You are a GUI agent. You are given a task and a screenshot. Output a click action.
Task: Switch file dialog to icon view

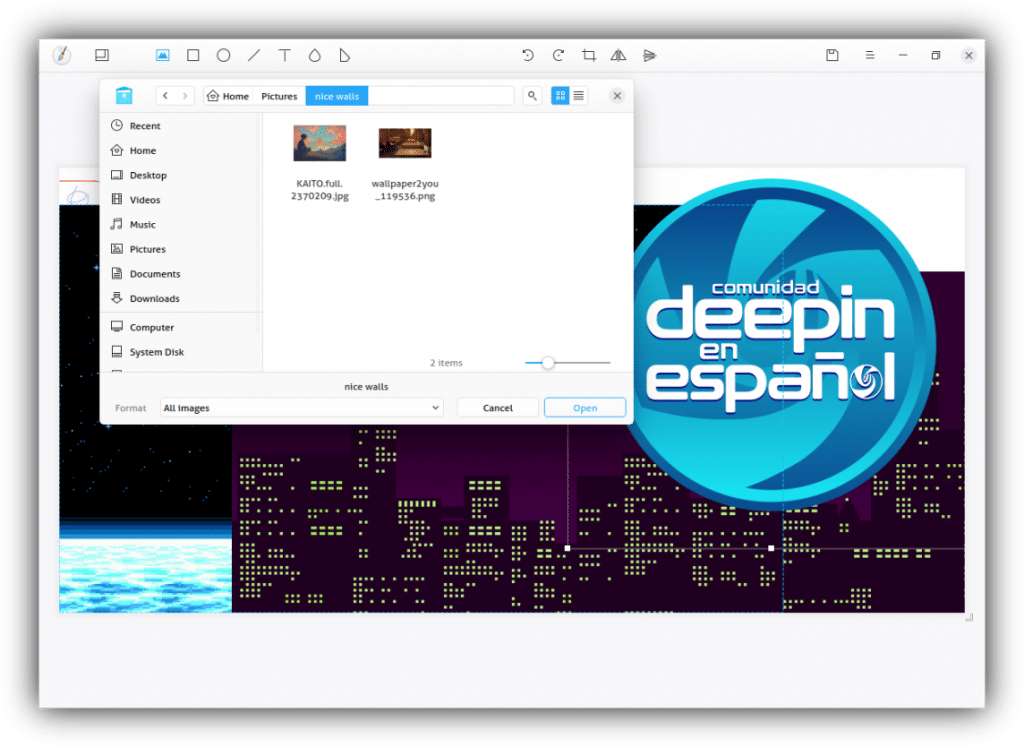560,96
